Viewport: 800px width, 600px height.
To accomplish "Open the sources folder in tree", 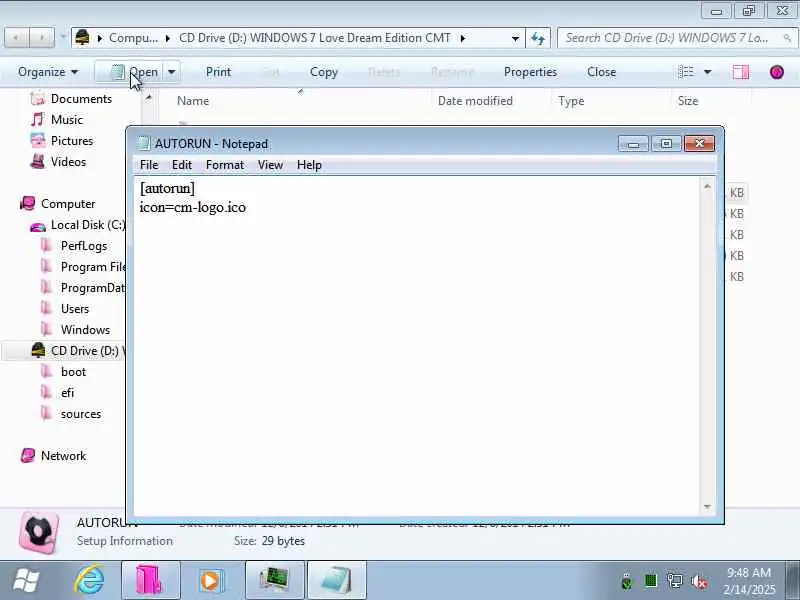I will (81, 414).
